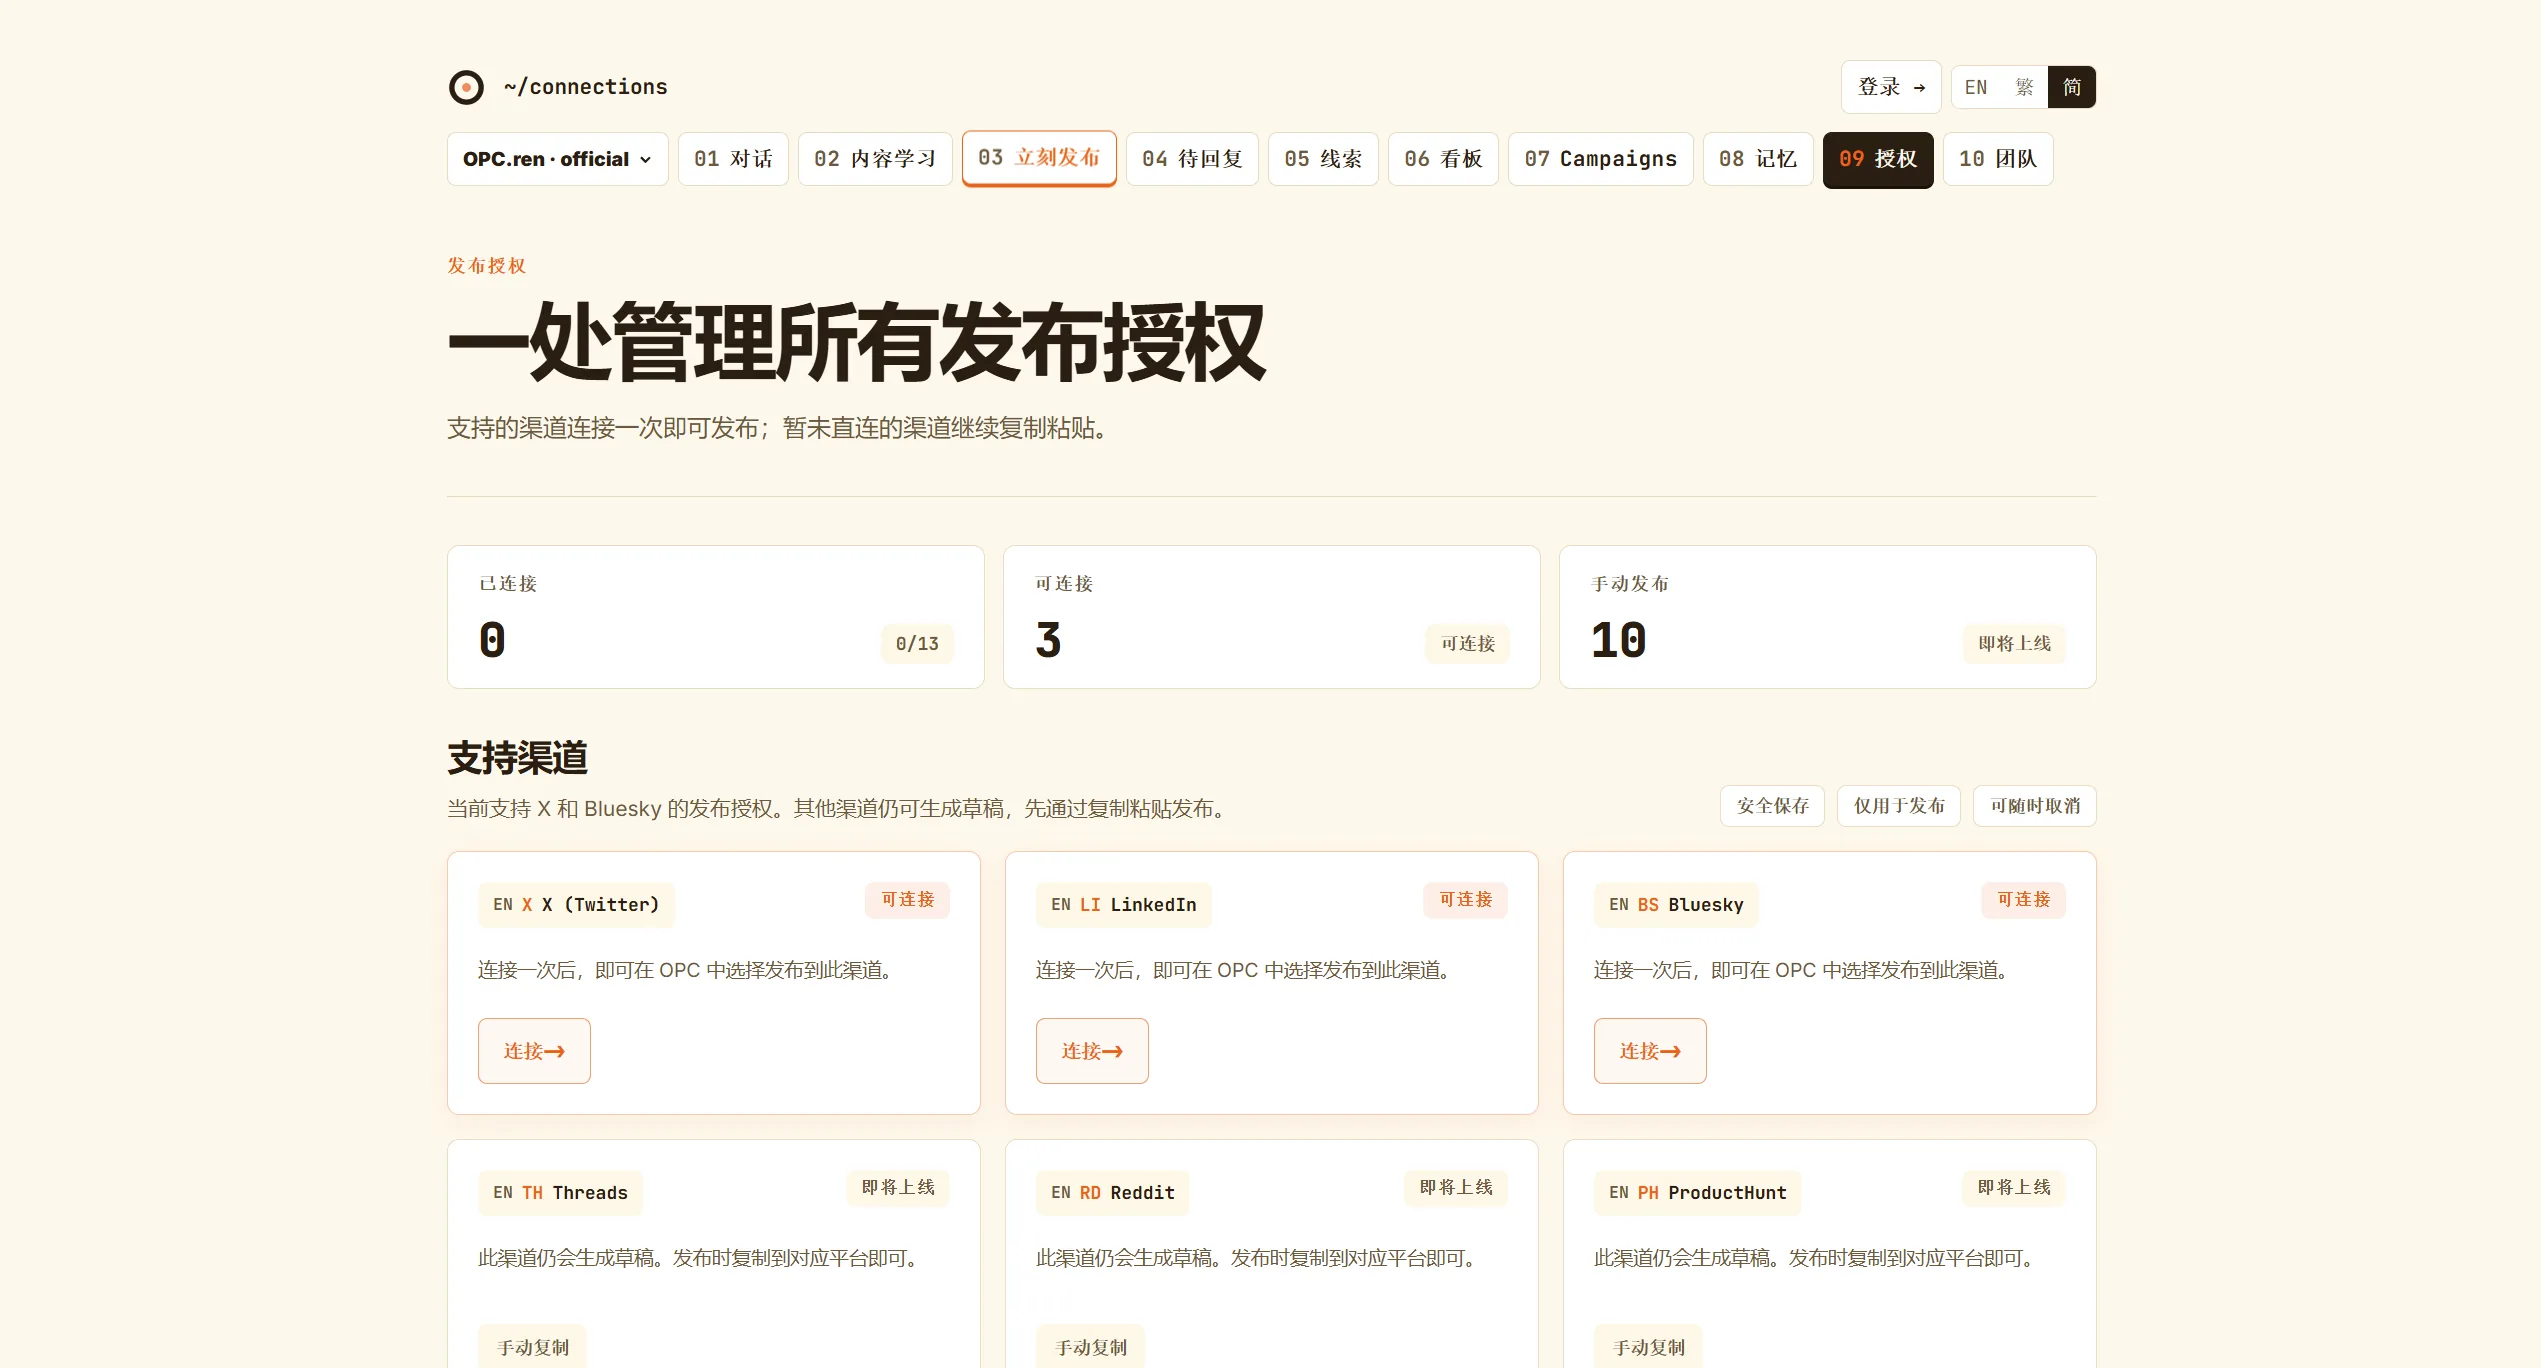Image resolution: width=2541 pixels, height=1368 pixels.
Task: Click the 支持渠道 section heading
Action: click(517, 758)
